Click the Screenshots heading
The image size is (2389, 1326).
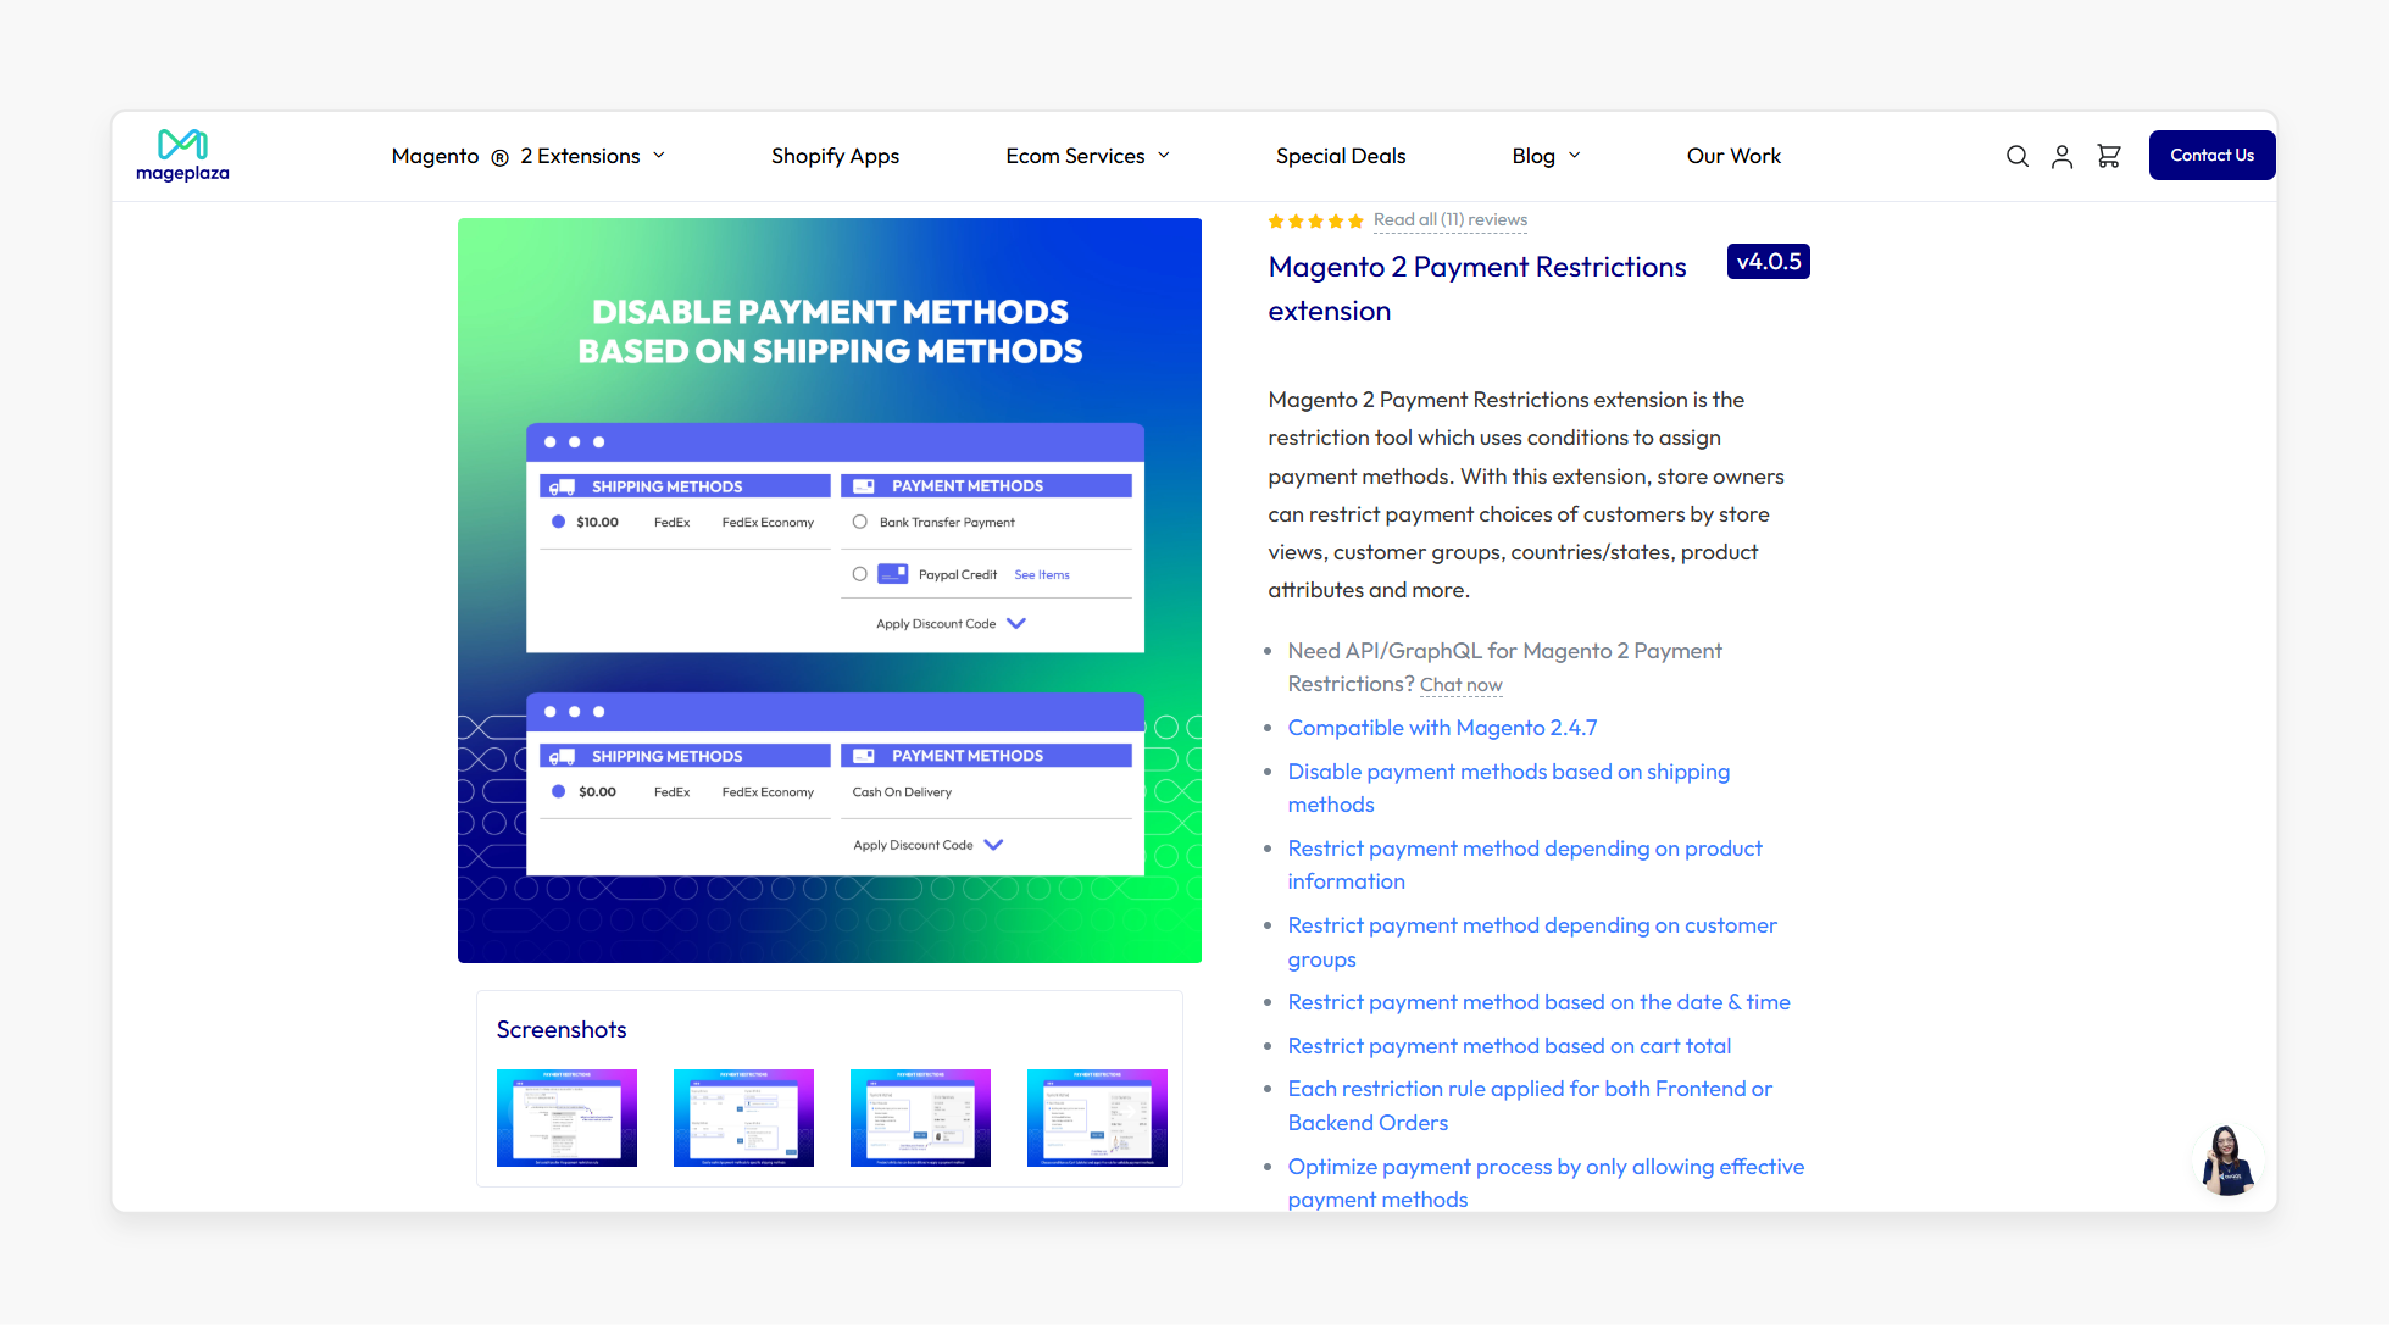click(x=561, y=1030)
